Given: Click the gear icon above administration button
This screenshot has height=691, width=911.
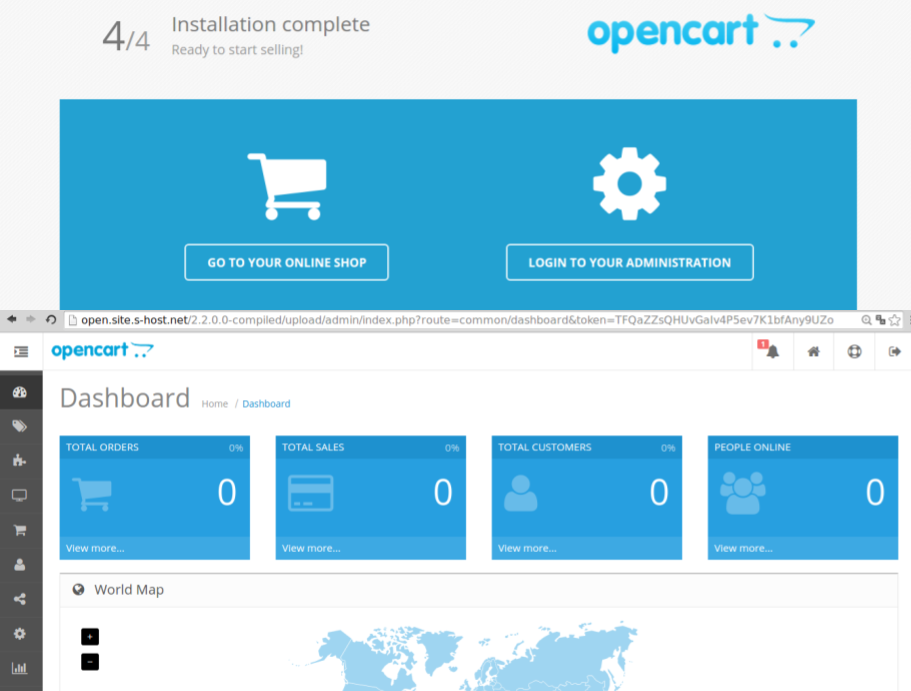Looking at the screenshot, I should coord(629,184).
